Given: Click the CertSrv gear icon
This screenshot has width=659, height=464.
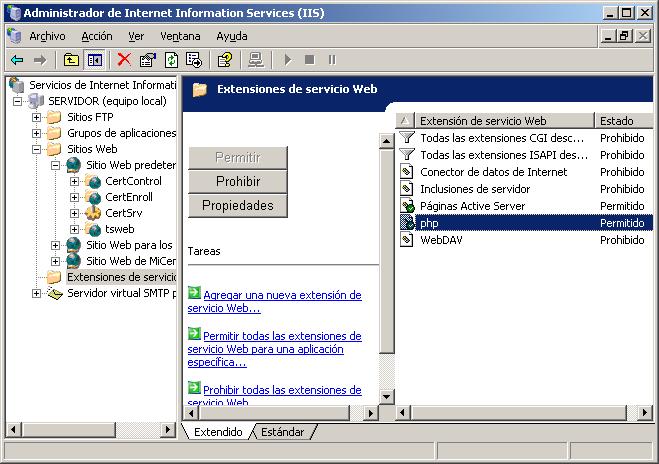Looking at the screenshot, I should pos(93,213).
